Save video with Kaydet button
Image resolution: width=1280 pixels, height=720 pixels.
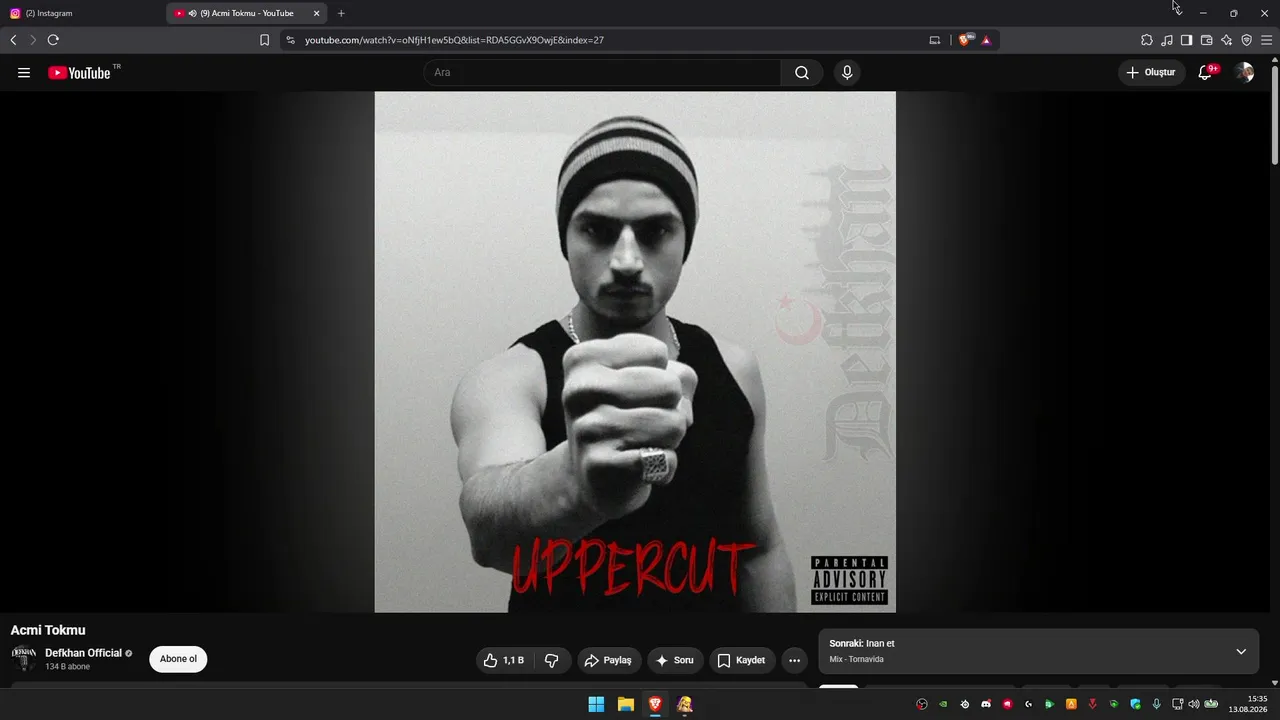point(742,660)
